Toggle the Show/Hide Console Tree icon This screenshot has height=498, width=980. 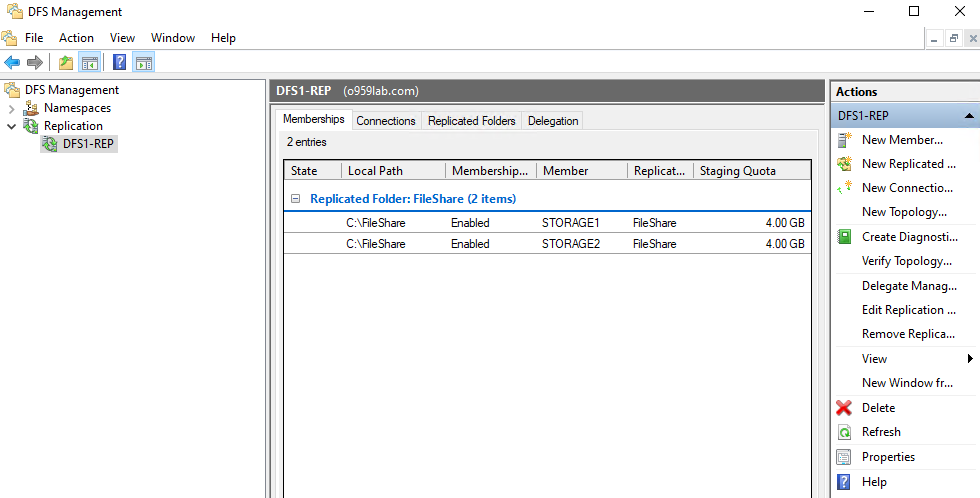coord(89,62)
